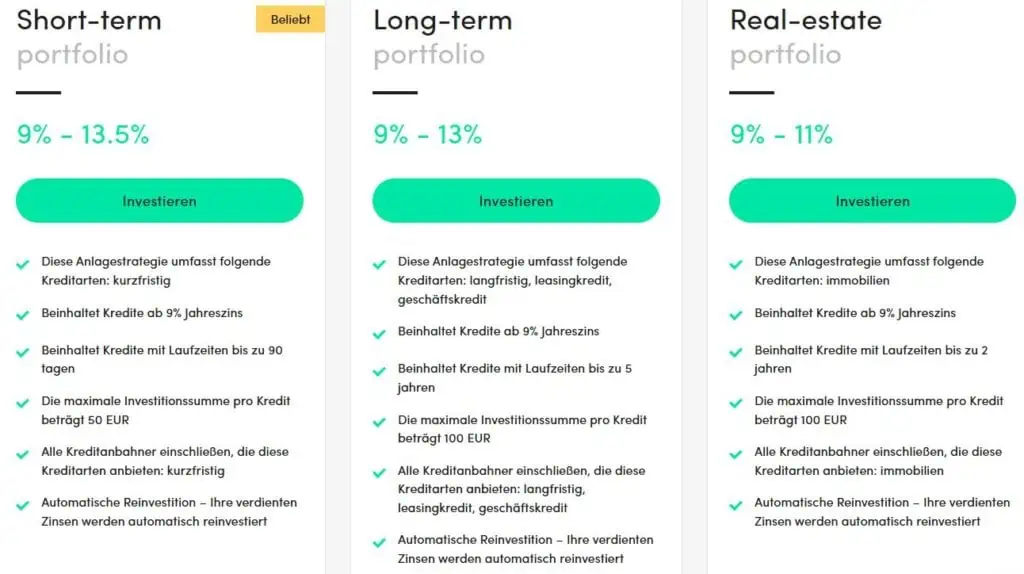Click Investieren button for Short-term portfolio

[159, 200]
